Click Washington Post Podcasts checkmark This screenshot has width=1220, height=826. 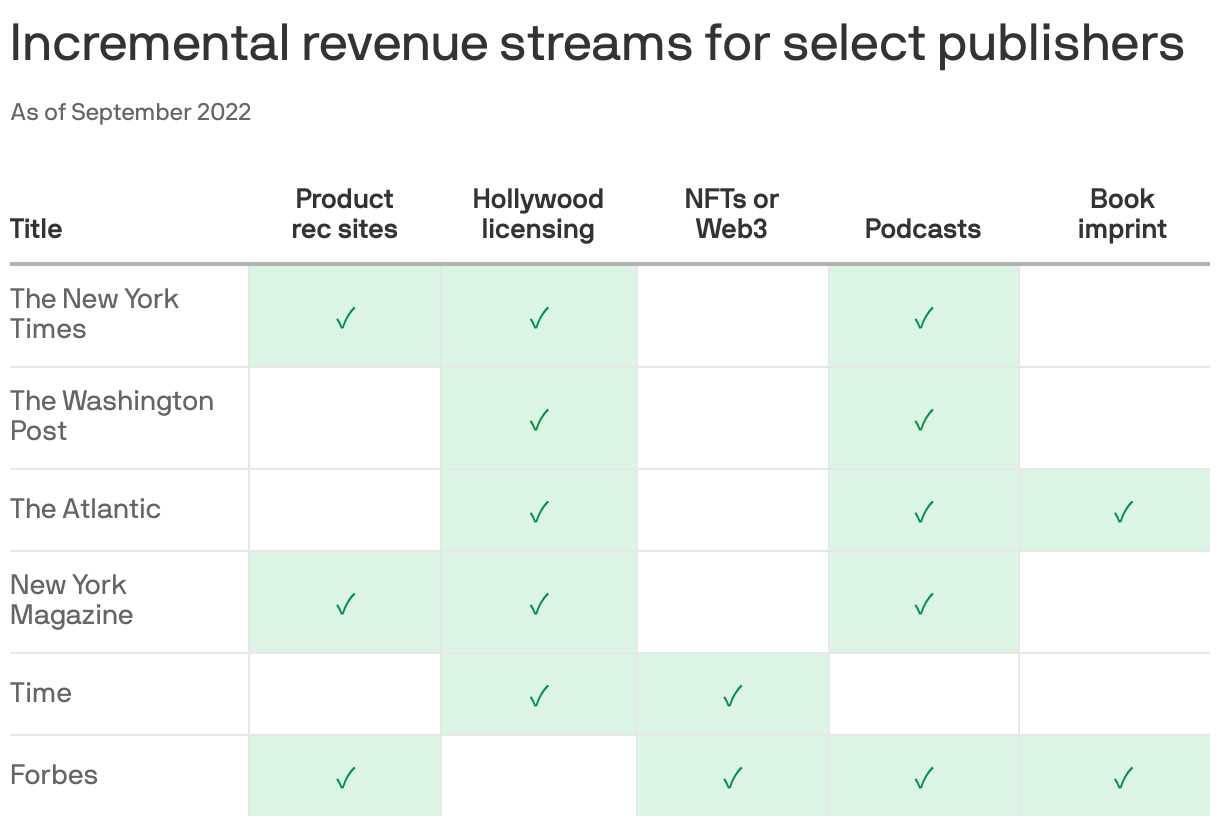[x=924, y=420]
